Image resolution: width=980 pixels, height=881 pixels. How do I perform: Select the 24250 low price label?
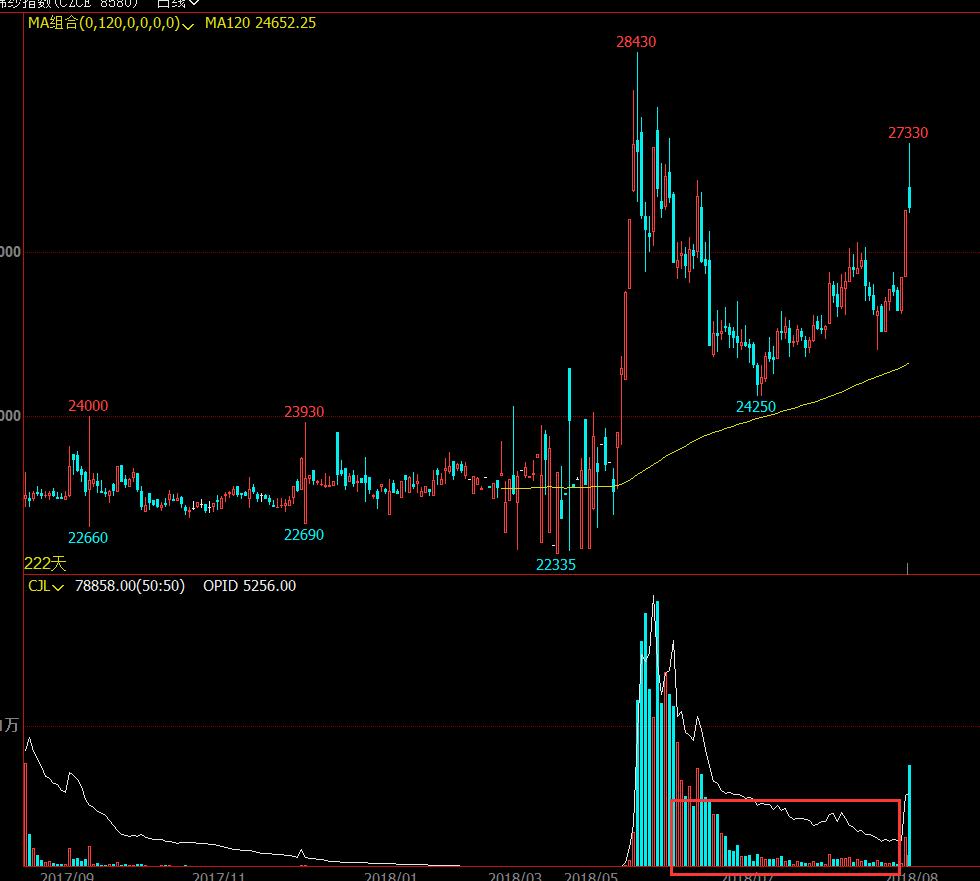point(756,407)
